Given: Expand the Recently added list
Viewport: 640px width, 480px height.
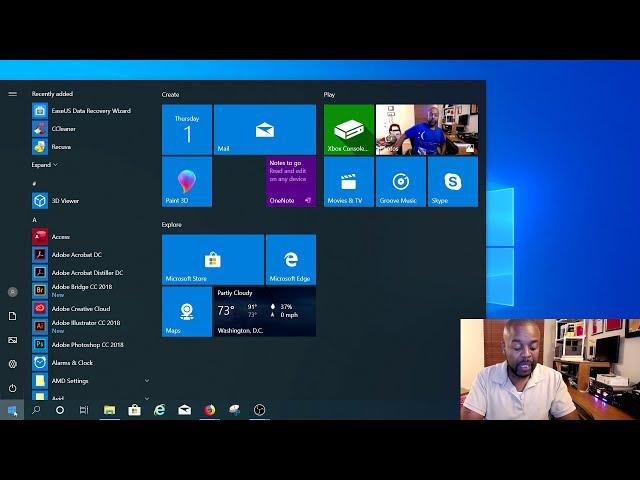Looking at the screenshot, I should tap(44, 164).
